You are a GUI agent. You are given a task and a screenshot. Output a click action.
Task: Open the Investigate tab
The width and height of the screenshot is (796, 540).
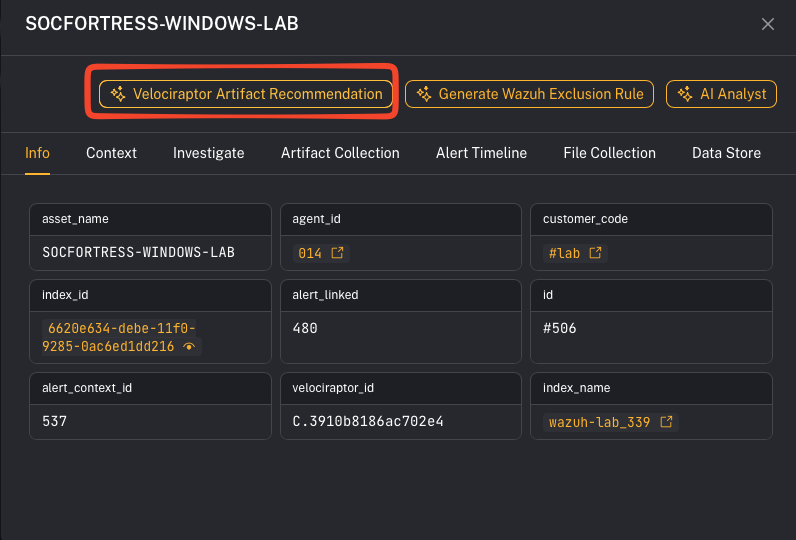209,153
